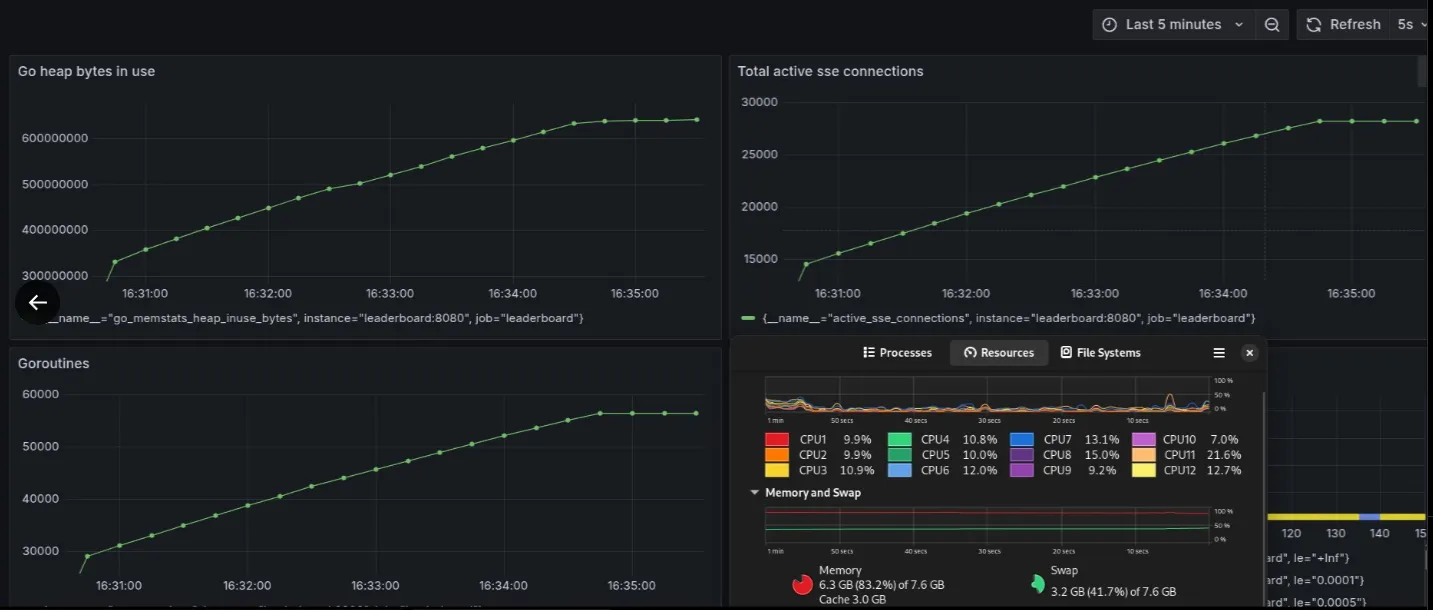Click the zoom out time range magnifier icon

click(1271, 23)
